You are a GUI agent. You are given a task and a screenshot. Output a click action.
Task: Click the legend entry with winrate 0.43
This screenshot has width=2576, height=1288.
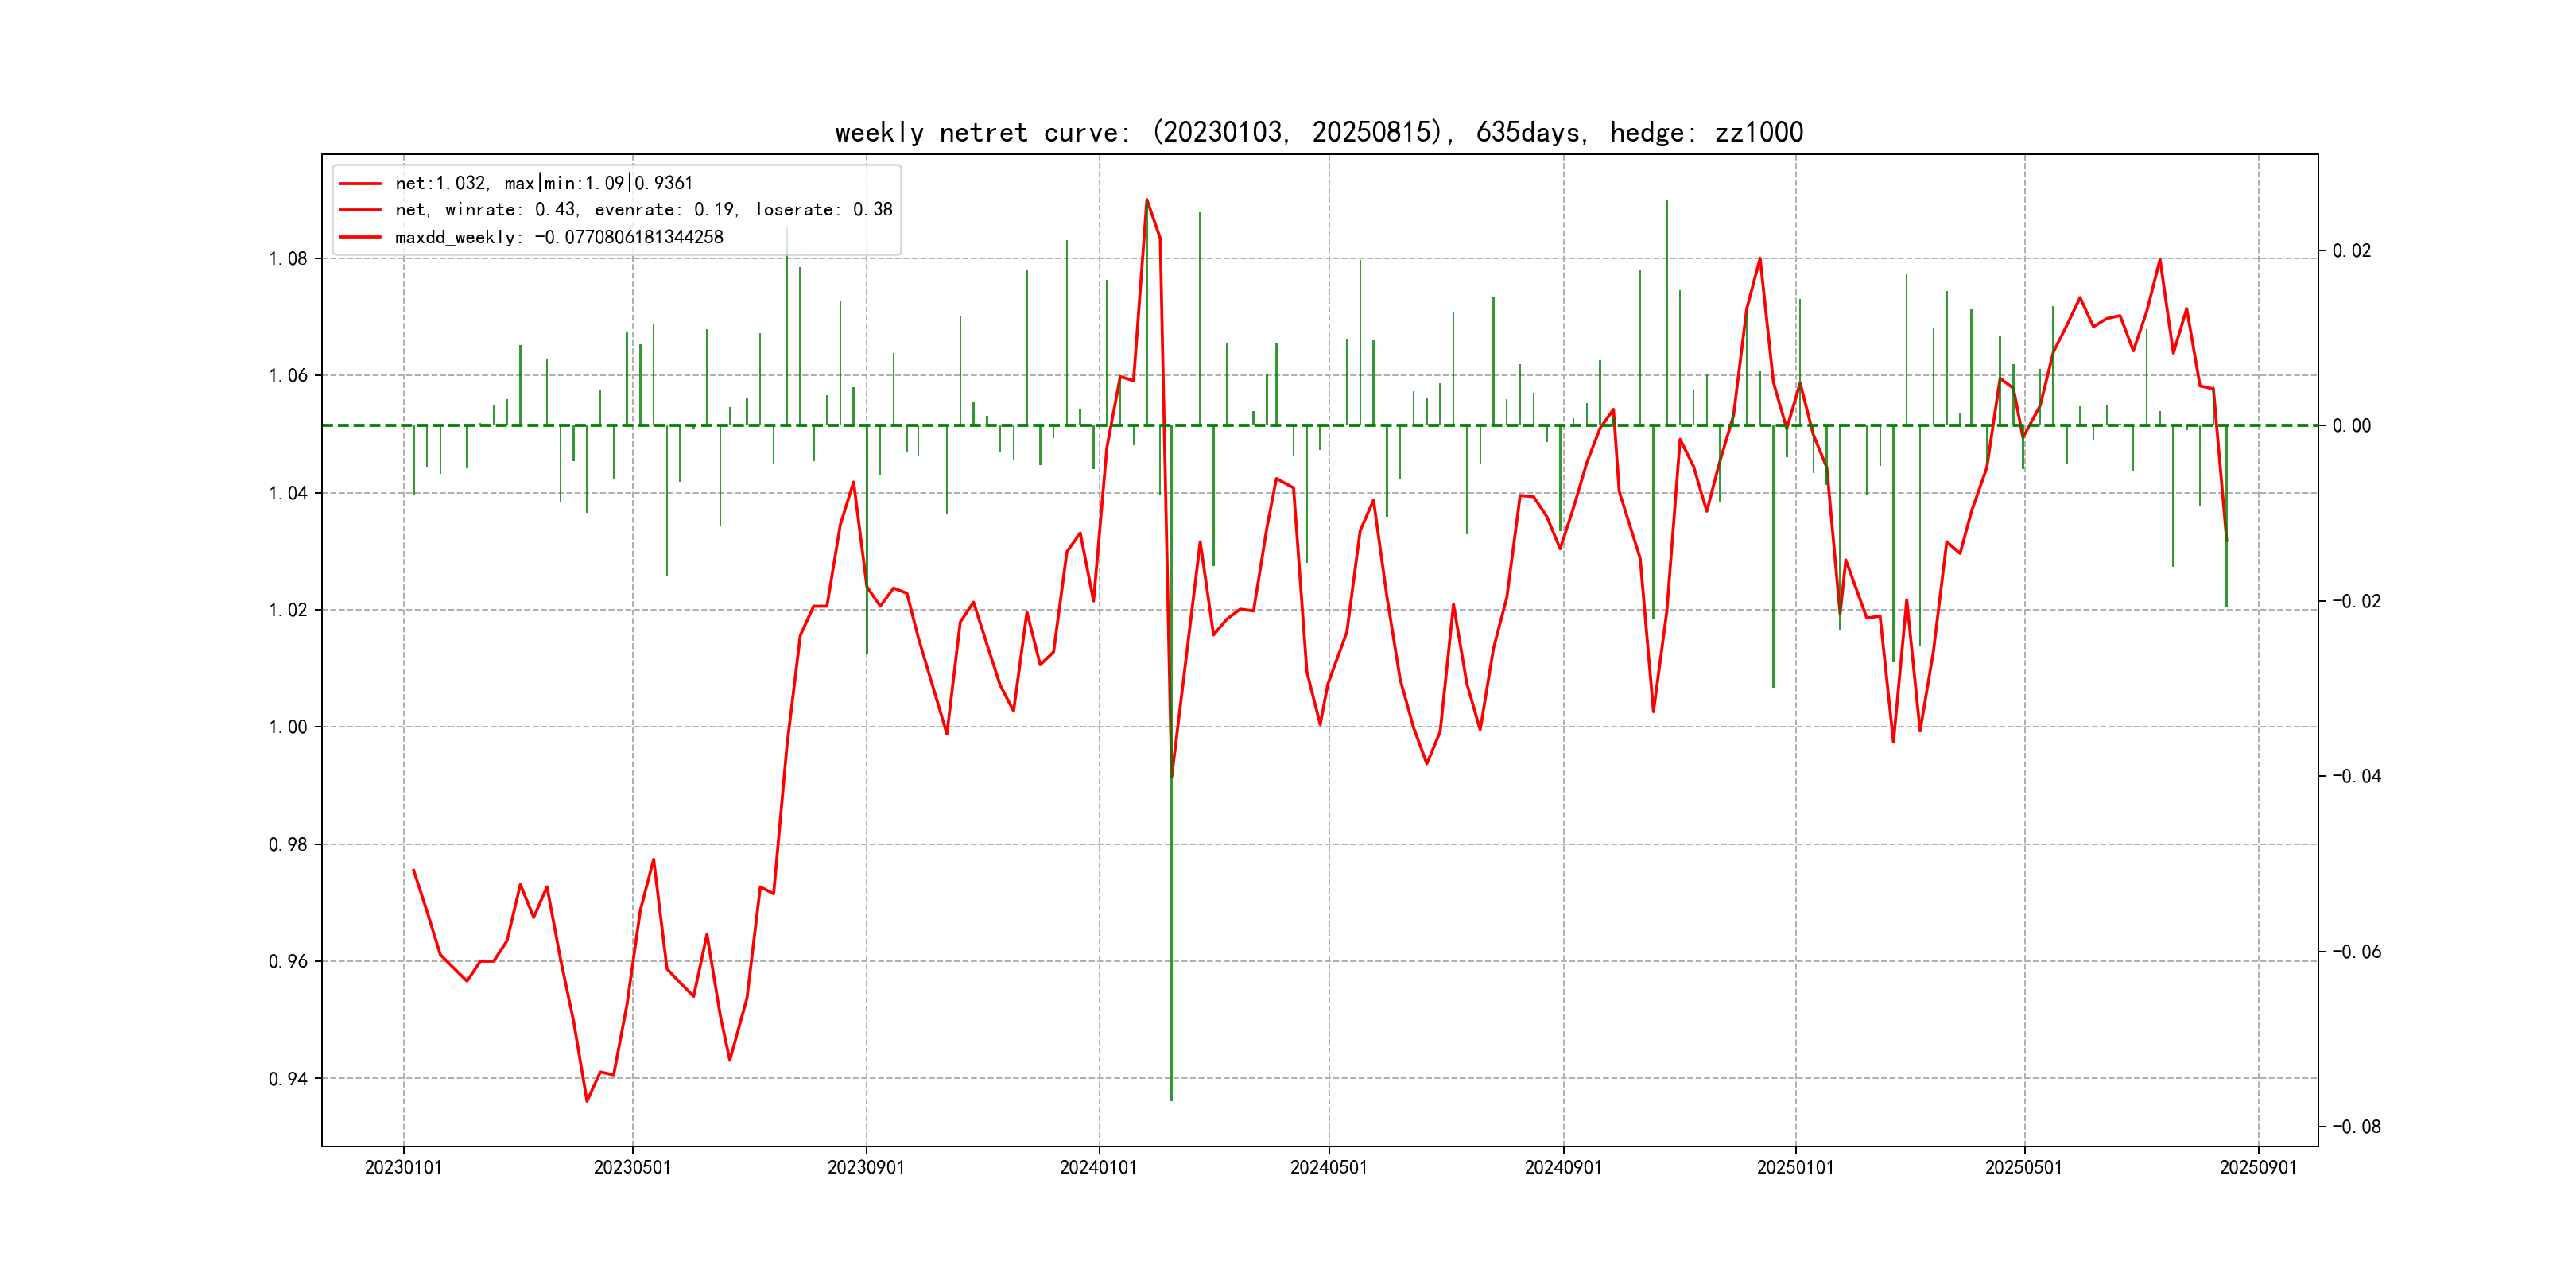click(643, 210)
